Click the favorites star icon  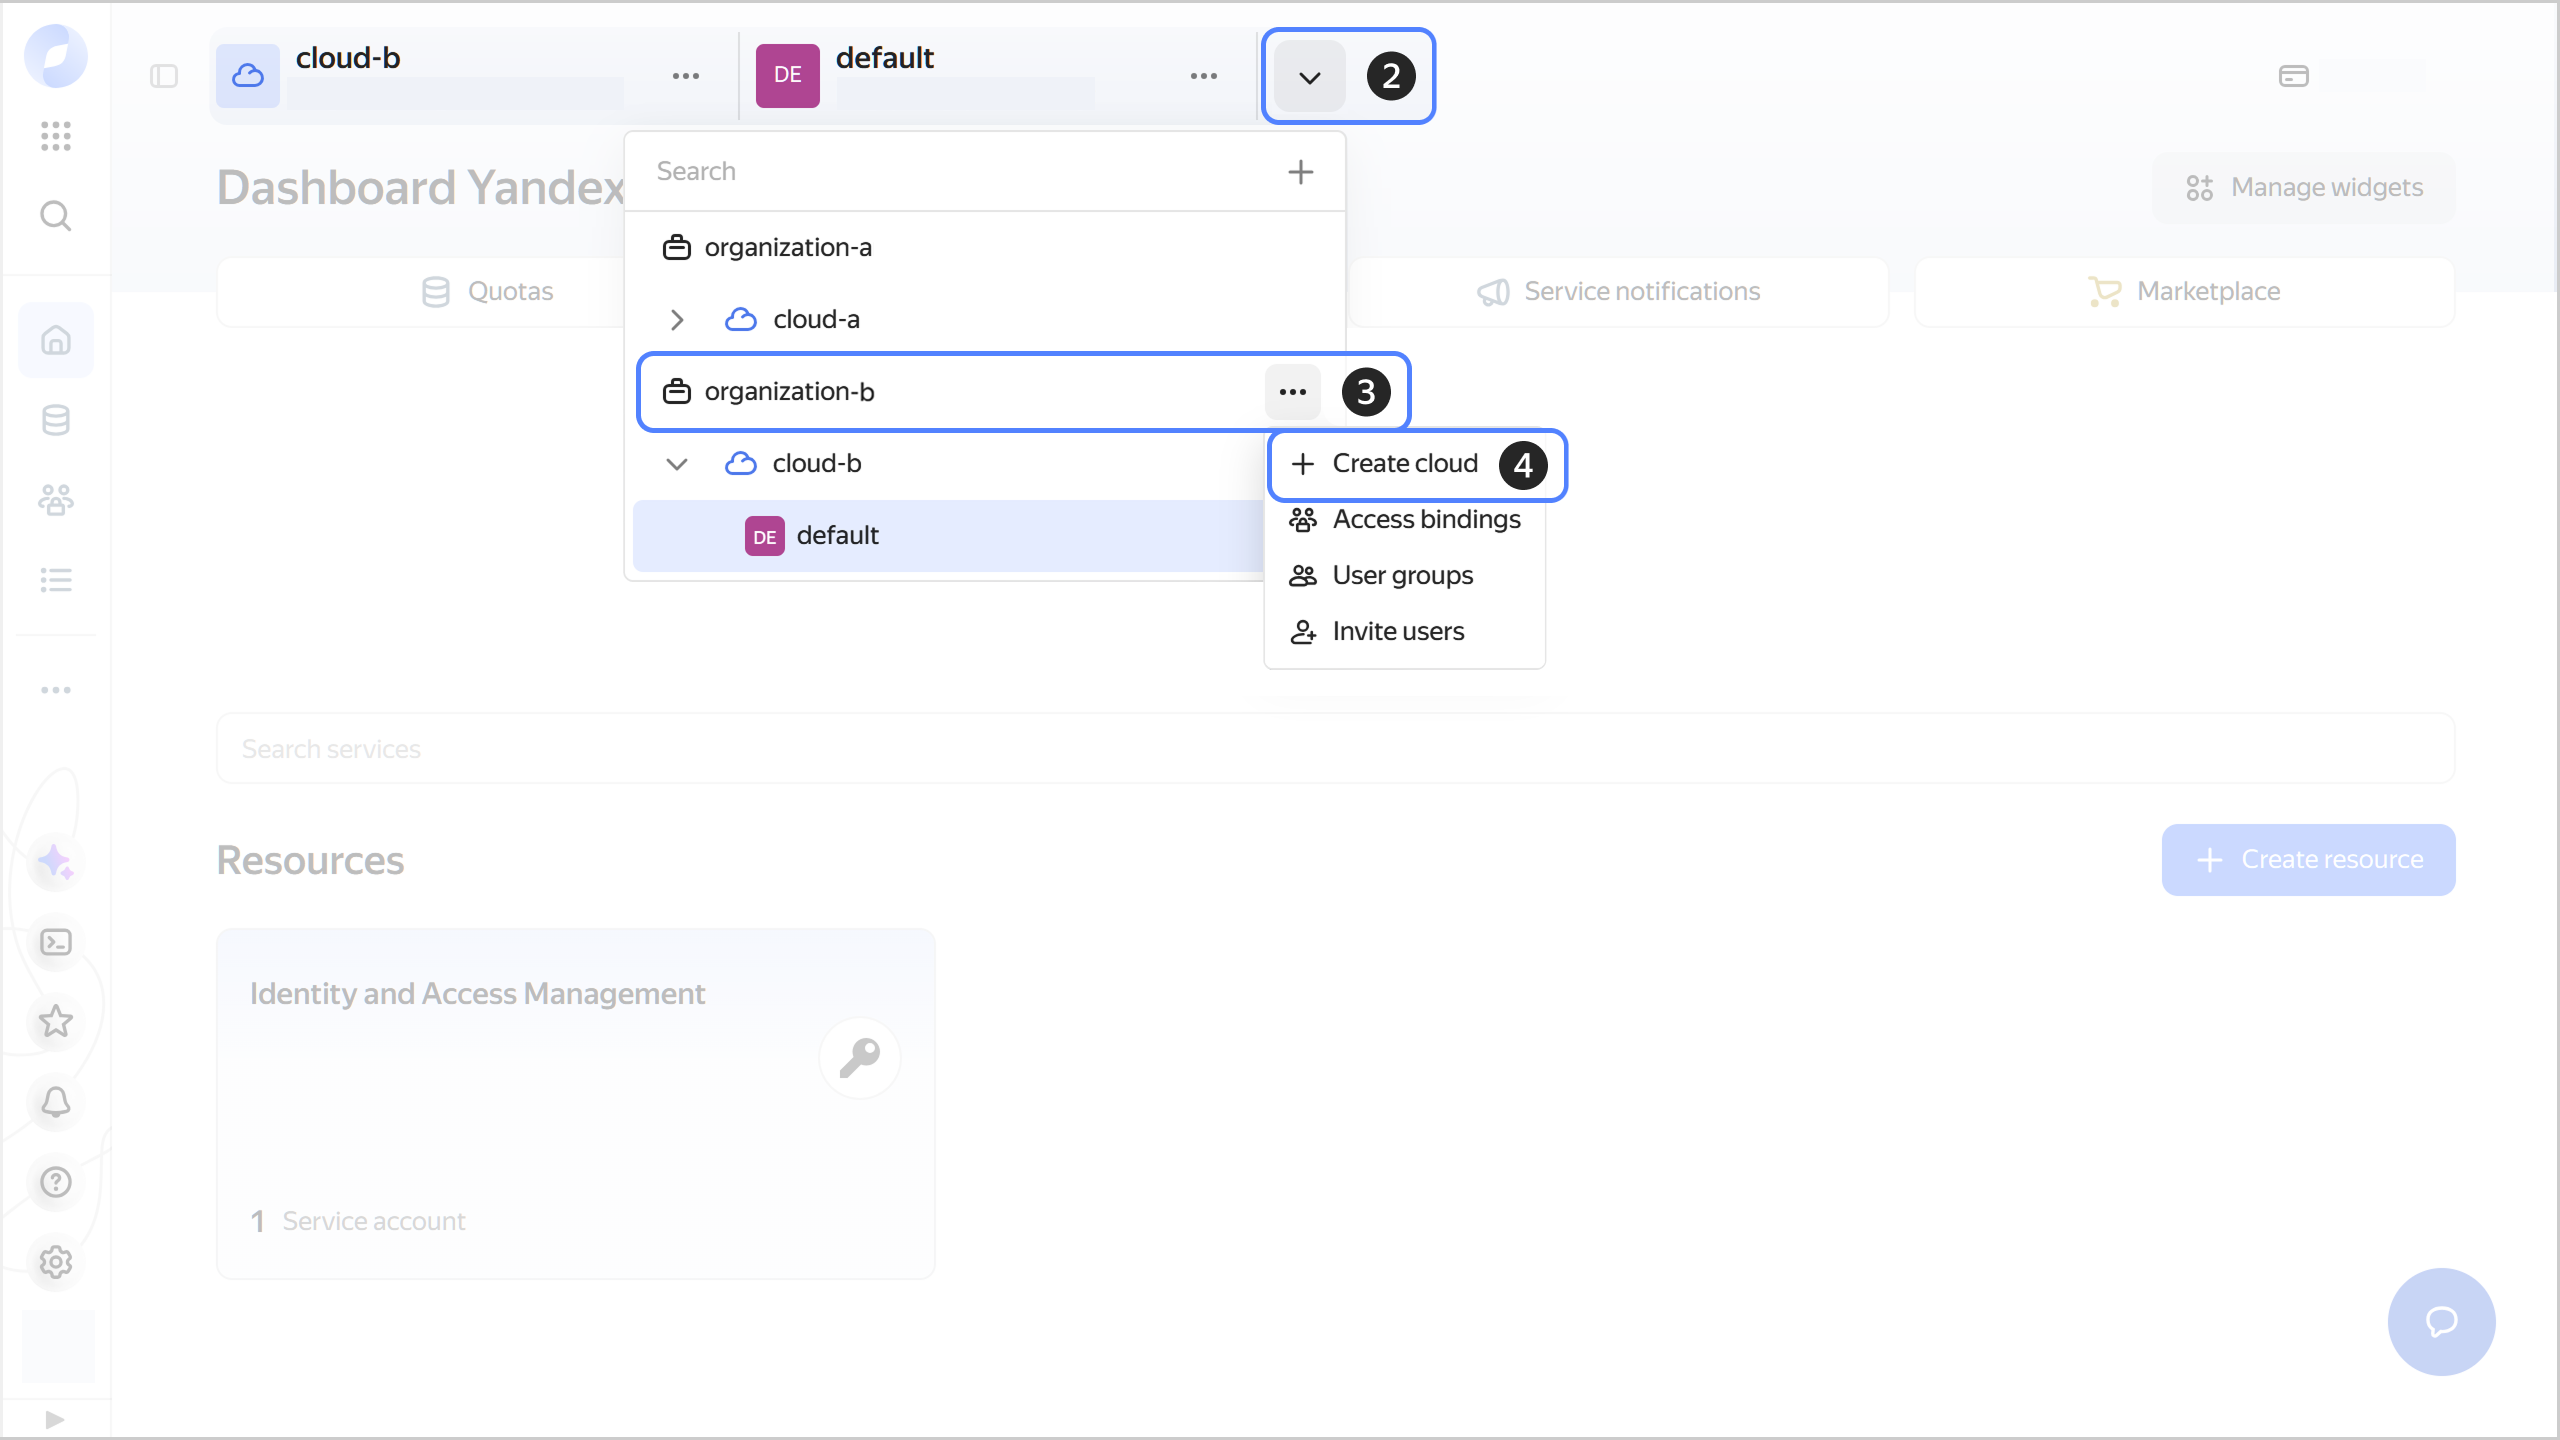click(x=56, y=1021)
